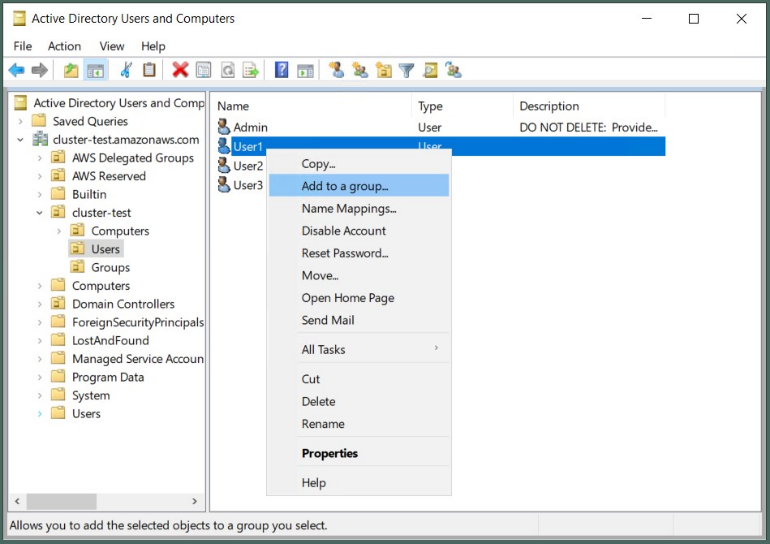Click the Refresh toolbar icon

tap(227, 70)
